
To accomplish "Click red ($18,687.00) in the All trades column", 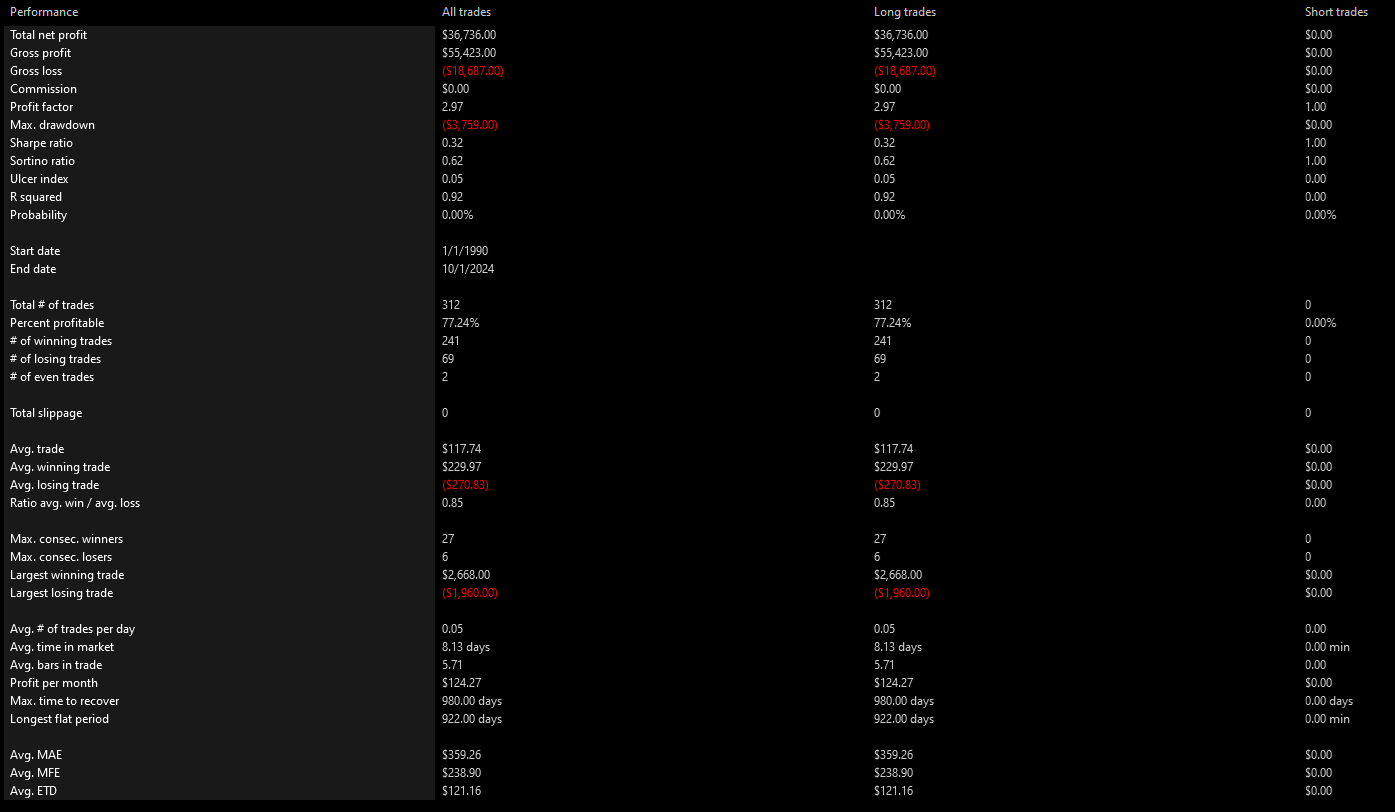I will tap(473, 71).
